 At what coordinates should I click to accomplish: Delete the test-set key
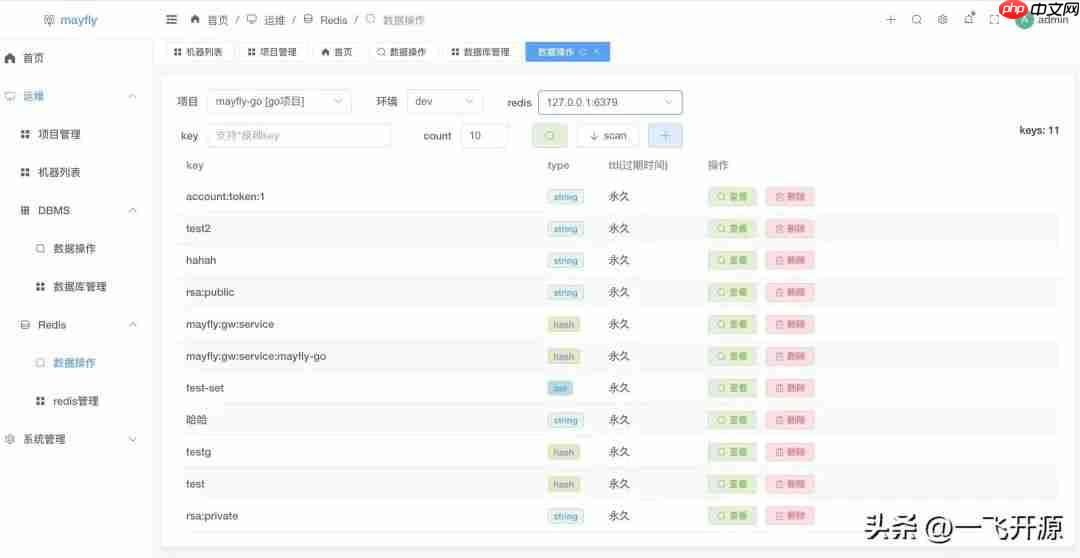[790, 388]
